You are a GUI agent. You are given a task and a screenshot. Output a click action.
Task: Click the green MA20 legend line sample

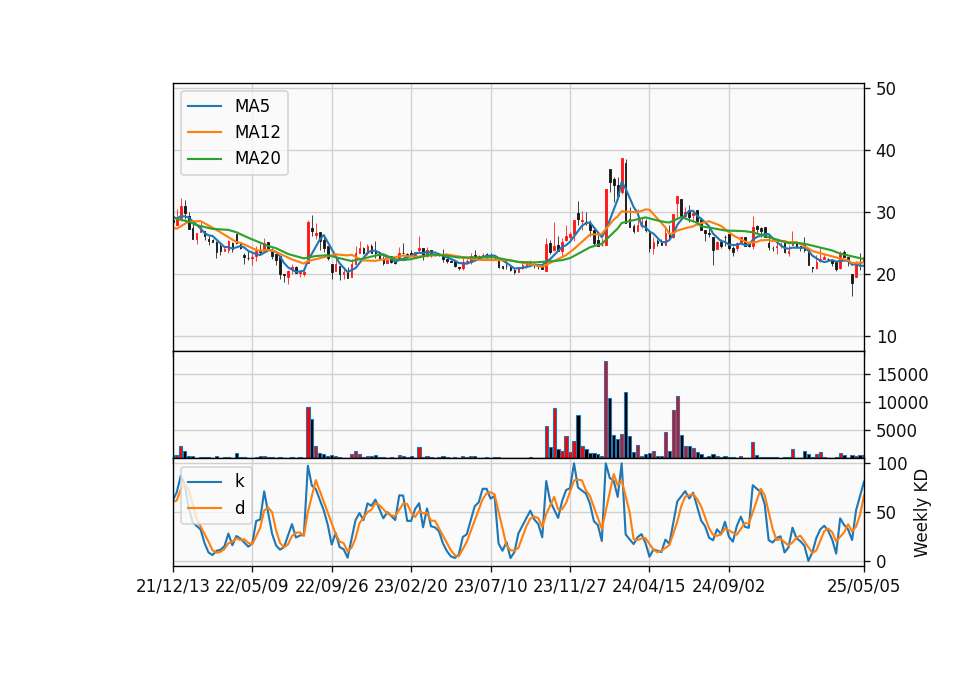click(204, 159)
